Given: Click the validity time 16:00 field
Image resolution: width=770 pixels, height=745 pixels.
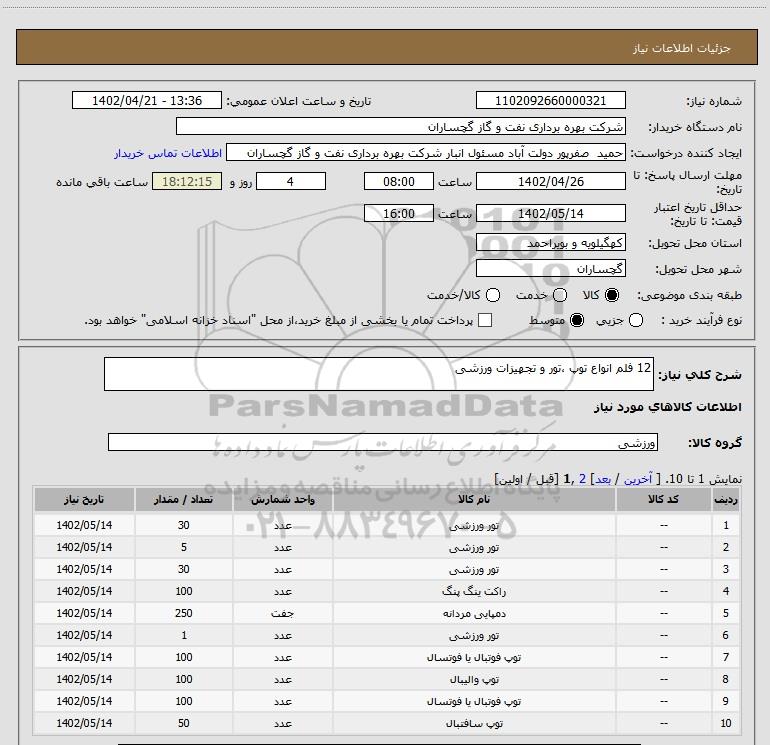Looking at the screenshot, I should [x=399, y=213].
